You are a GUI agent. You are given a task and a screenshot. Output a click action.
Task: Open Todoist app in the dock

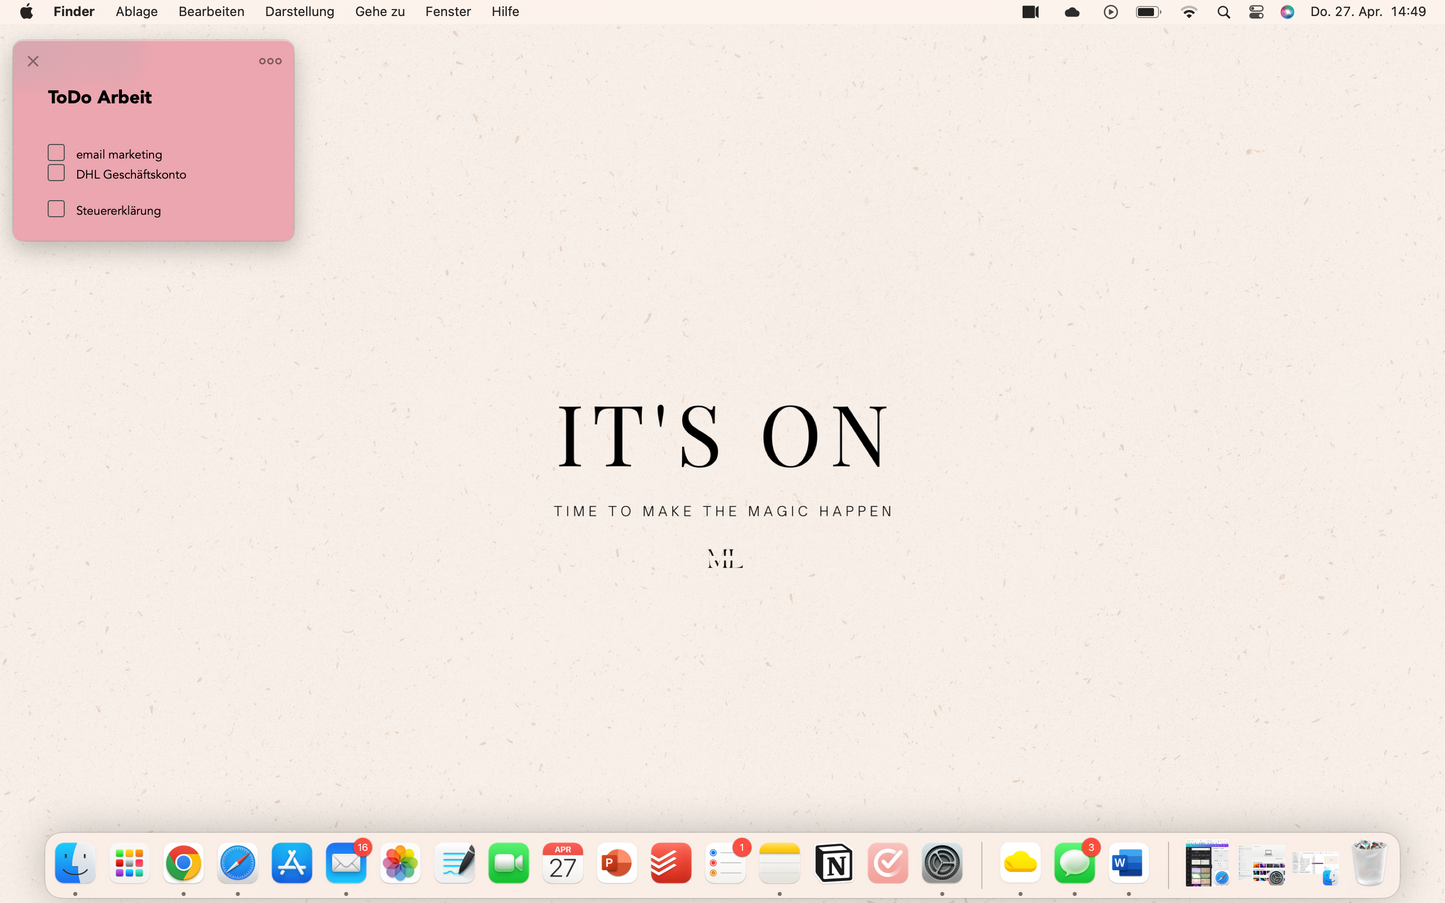pos(670,863)
